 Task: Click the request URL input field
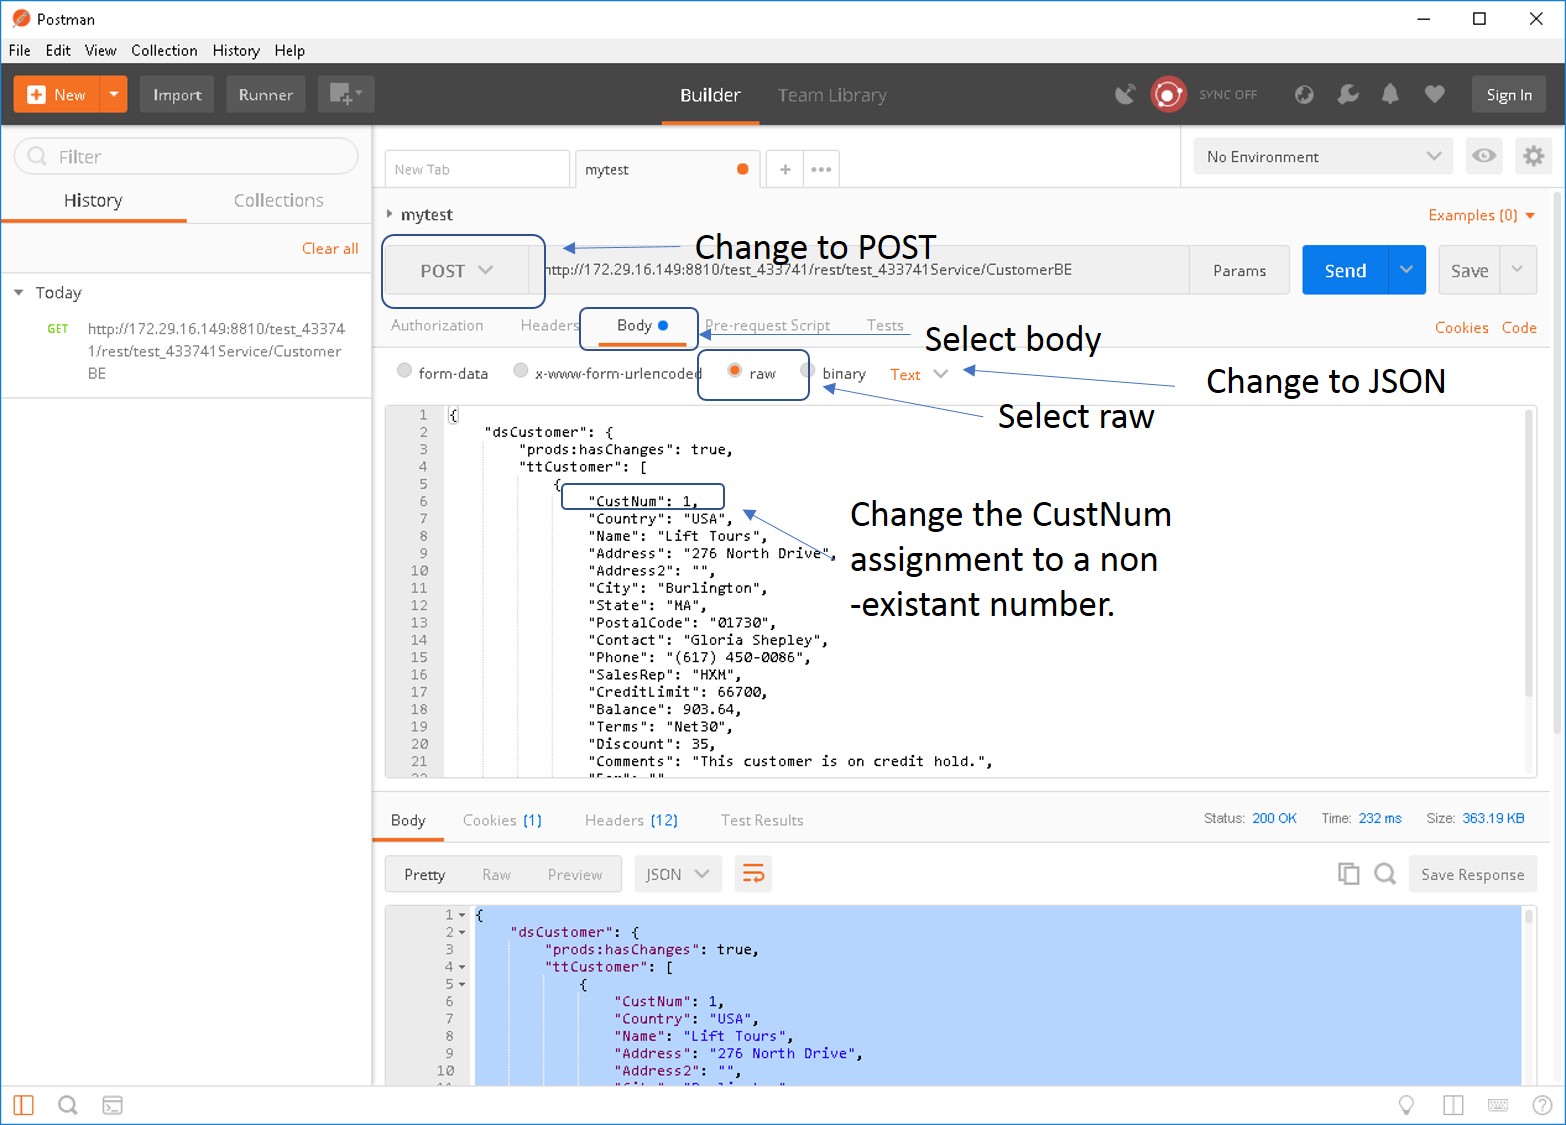(860, 270)
